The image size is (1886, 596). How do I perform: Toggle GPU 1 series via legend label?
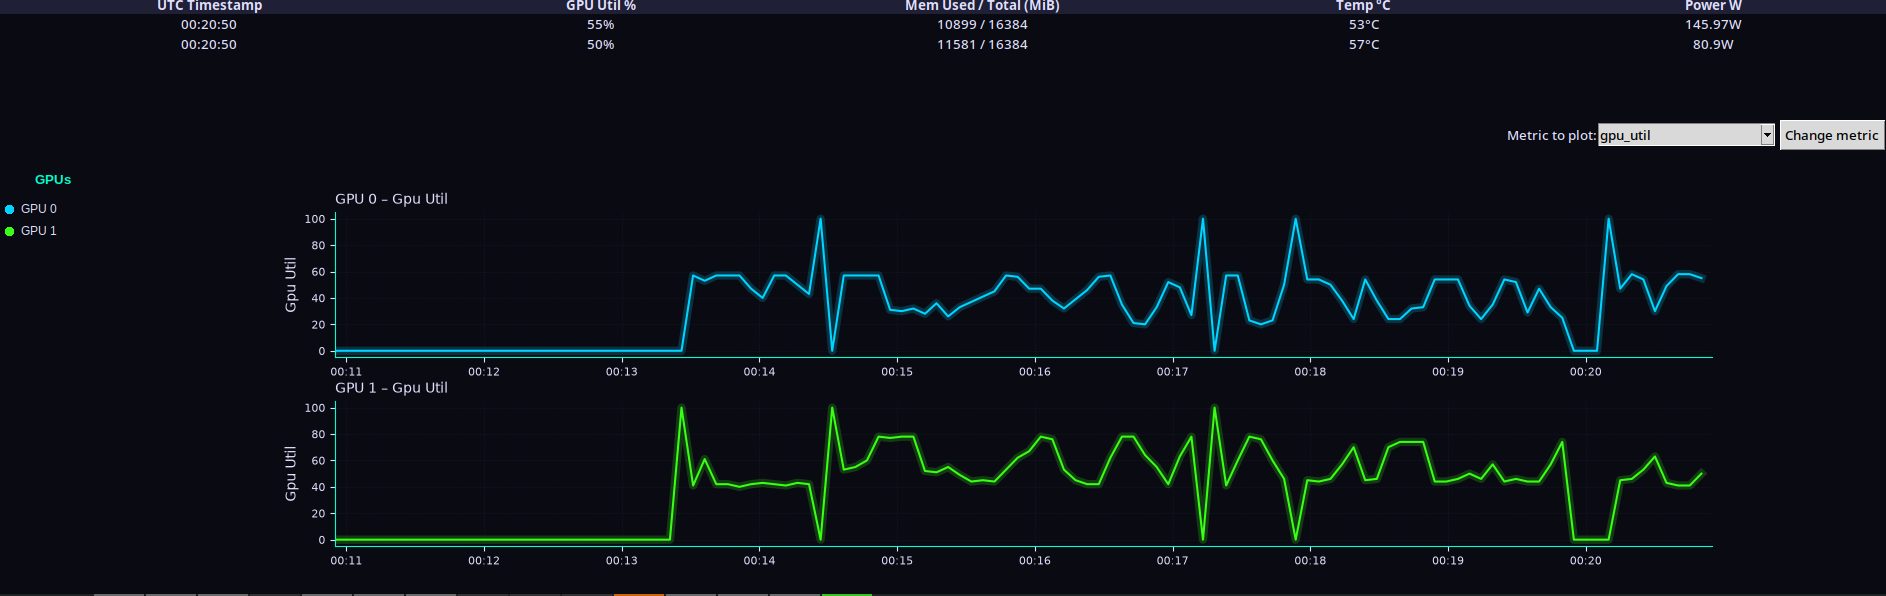pyautogui.click(x=39, y=231)
